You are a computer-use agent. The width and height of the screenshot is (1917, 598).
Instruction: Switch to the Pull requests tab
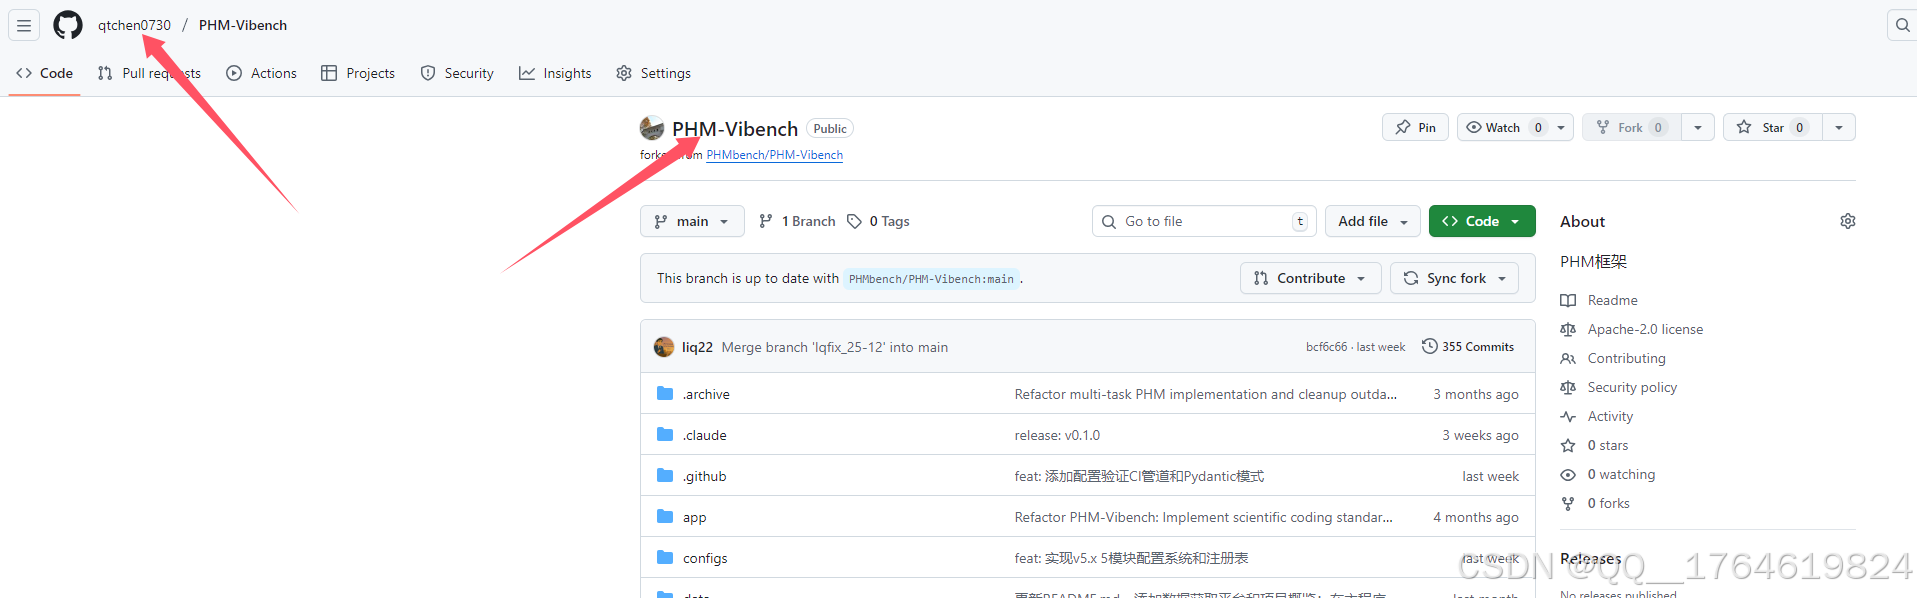pyautogui.click(x=149, y=73)
